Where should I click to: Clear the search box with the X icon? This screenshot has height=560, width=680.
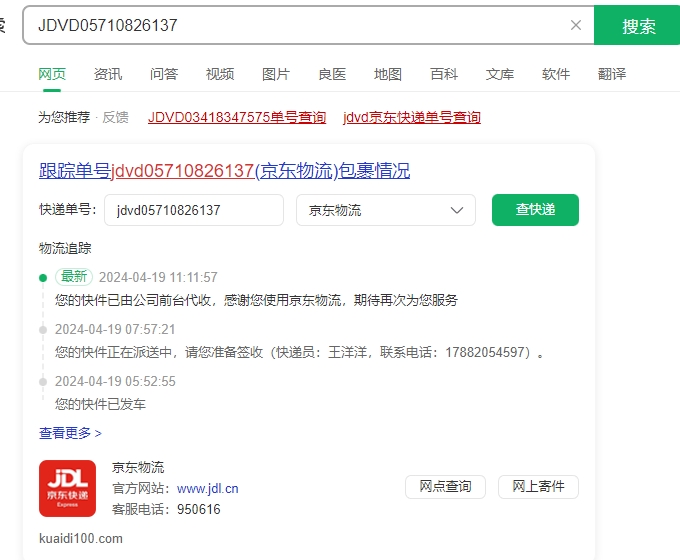pyautogui.click(x=575, y=25)
